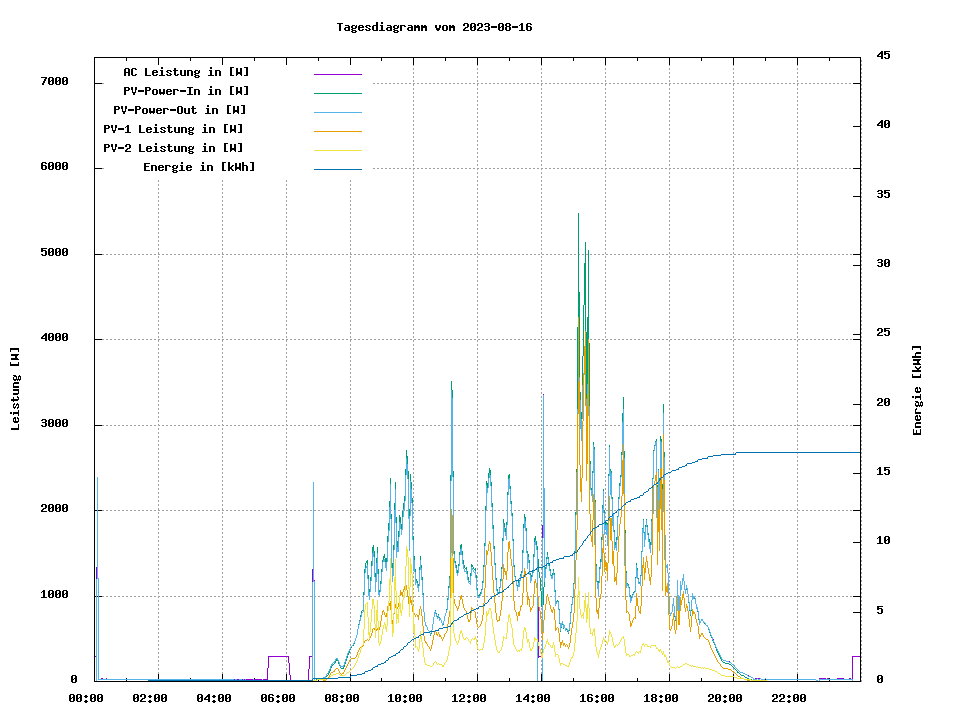
Task: Click the yellow PV-2 Leistung legend line
Action: [337, 149]
